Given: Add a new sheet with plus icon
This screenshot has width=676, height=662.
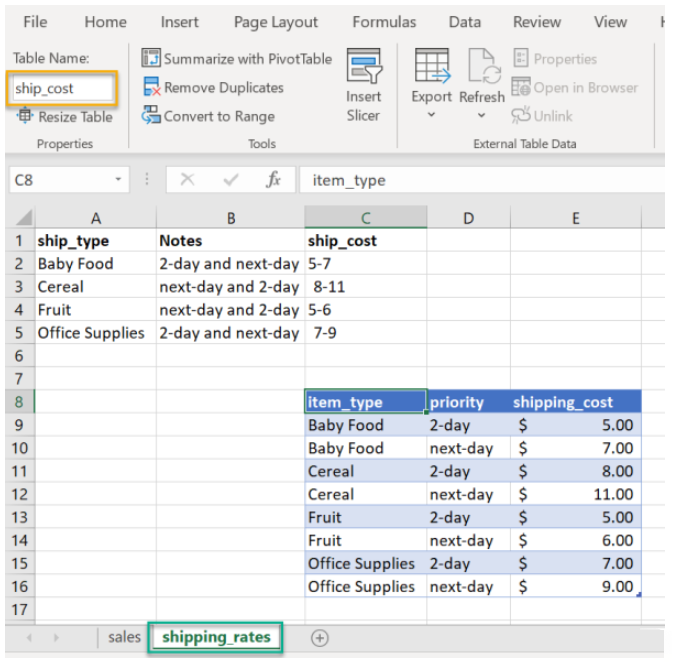Looking at the screenshot, I should (x=319, y=638).
